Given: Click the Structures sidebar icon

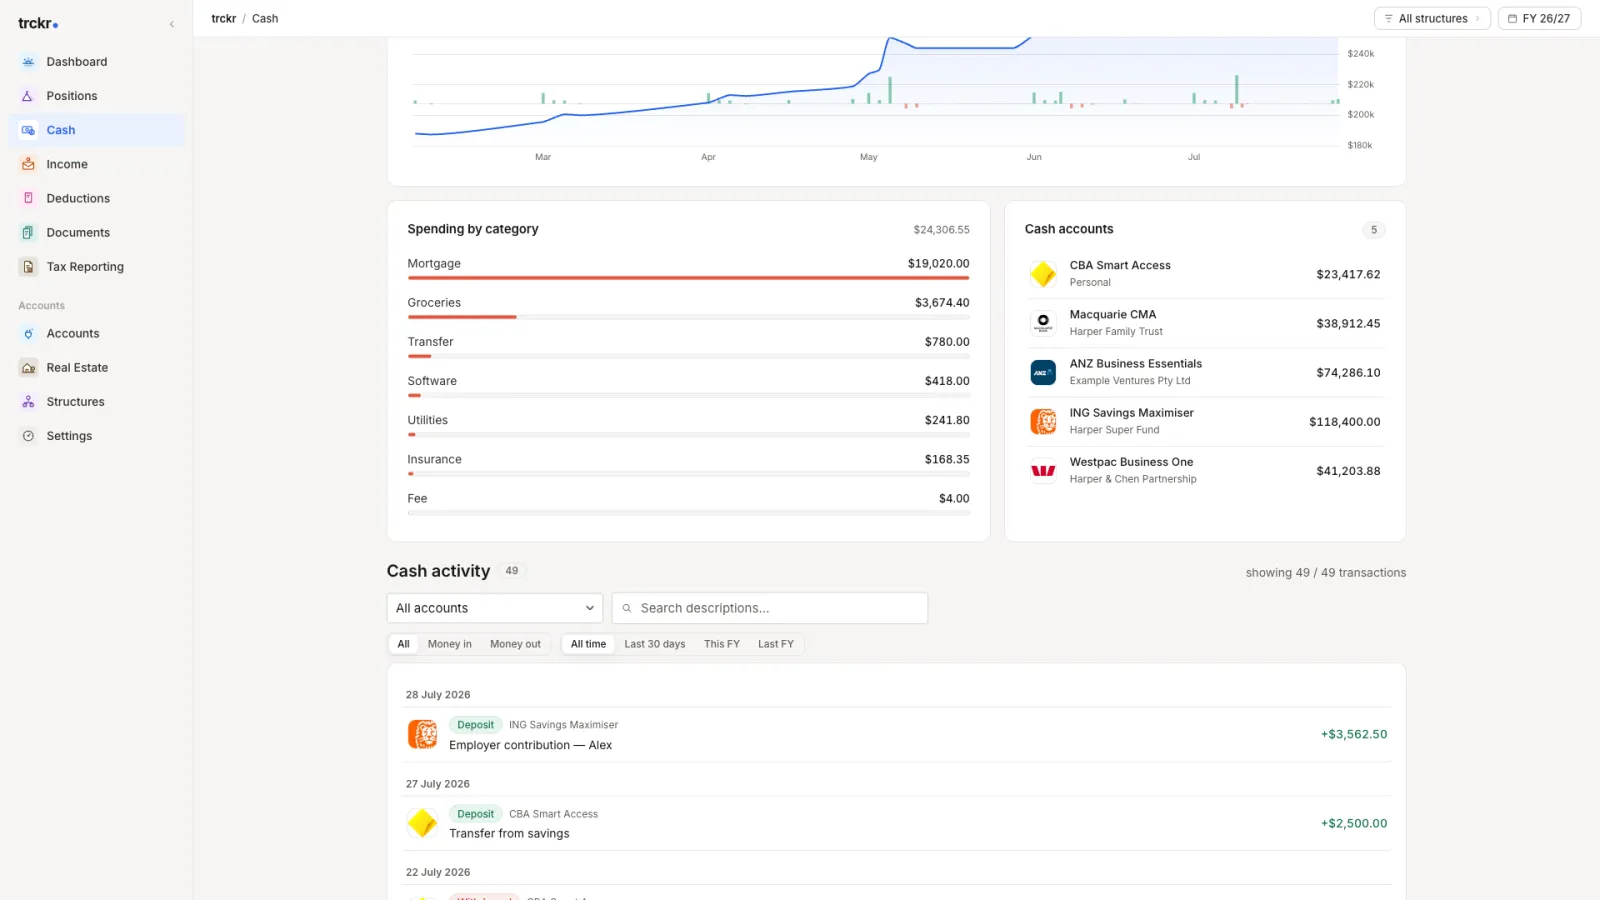Looking at the screenshot, I should [x=28, y=402].
